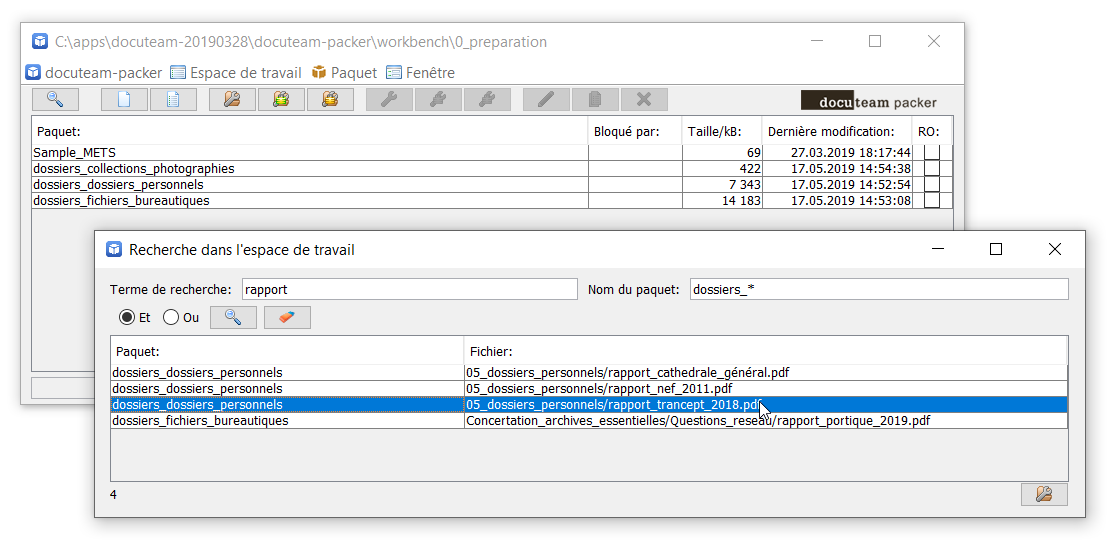Open the Paquet menu

click(345, 72)
